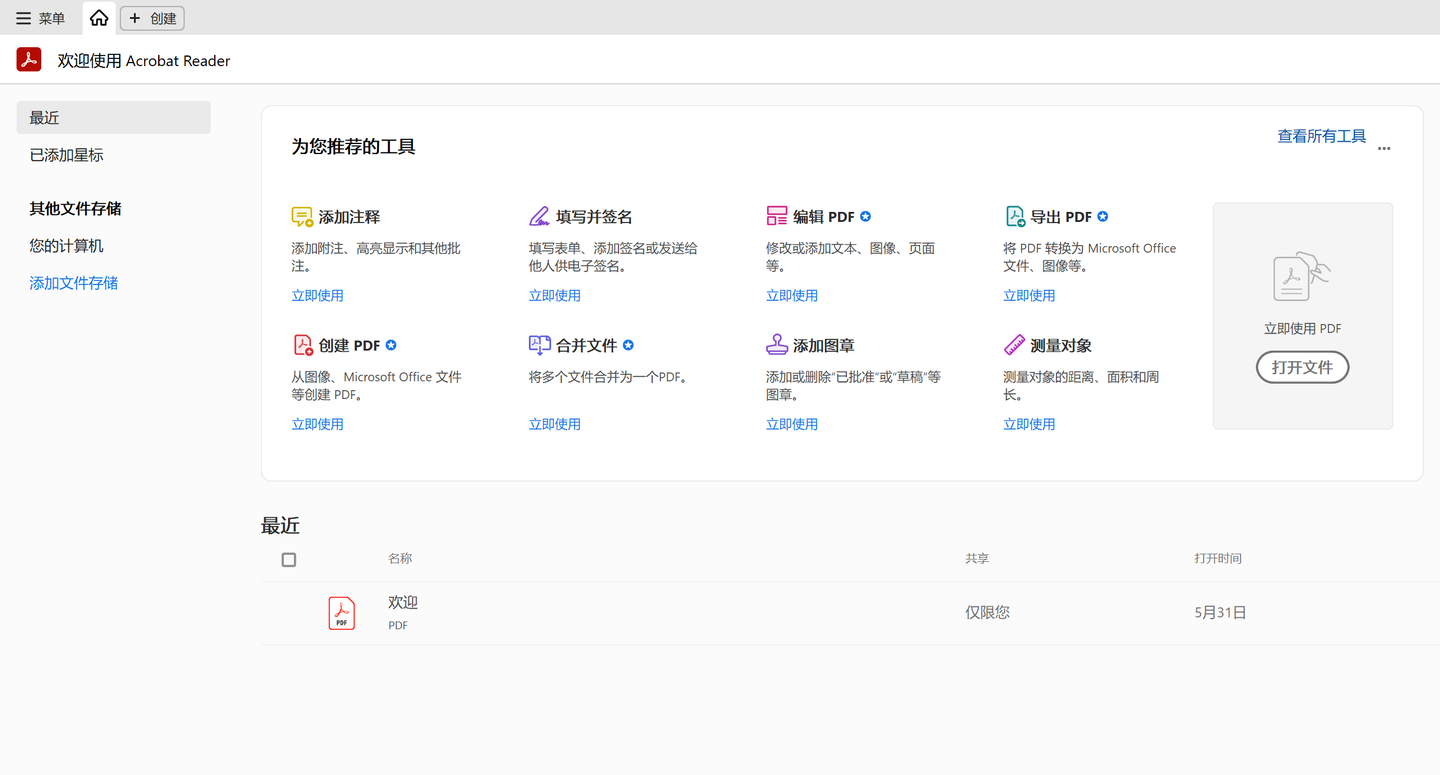Go to the Home tab icon

99,18
